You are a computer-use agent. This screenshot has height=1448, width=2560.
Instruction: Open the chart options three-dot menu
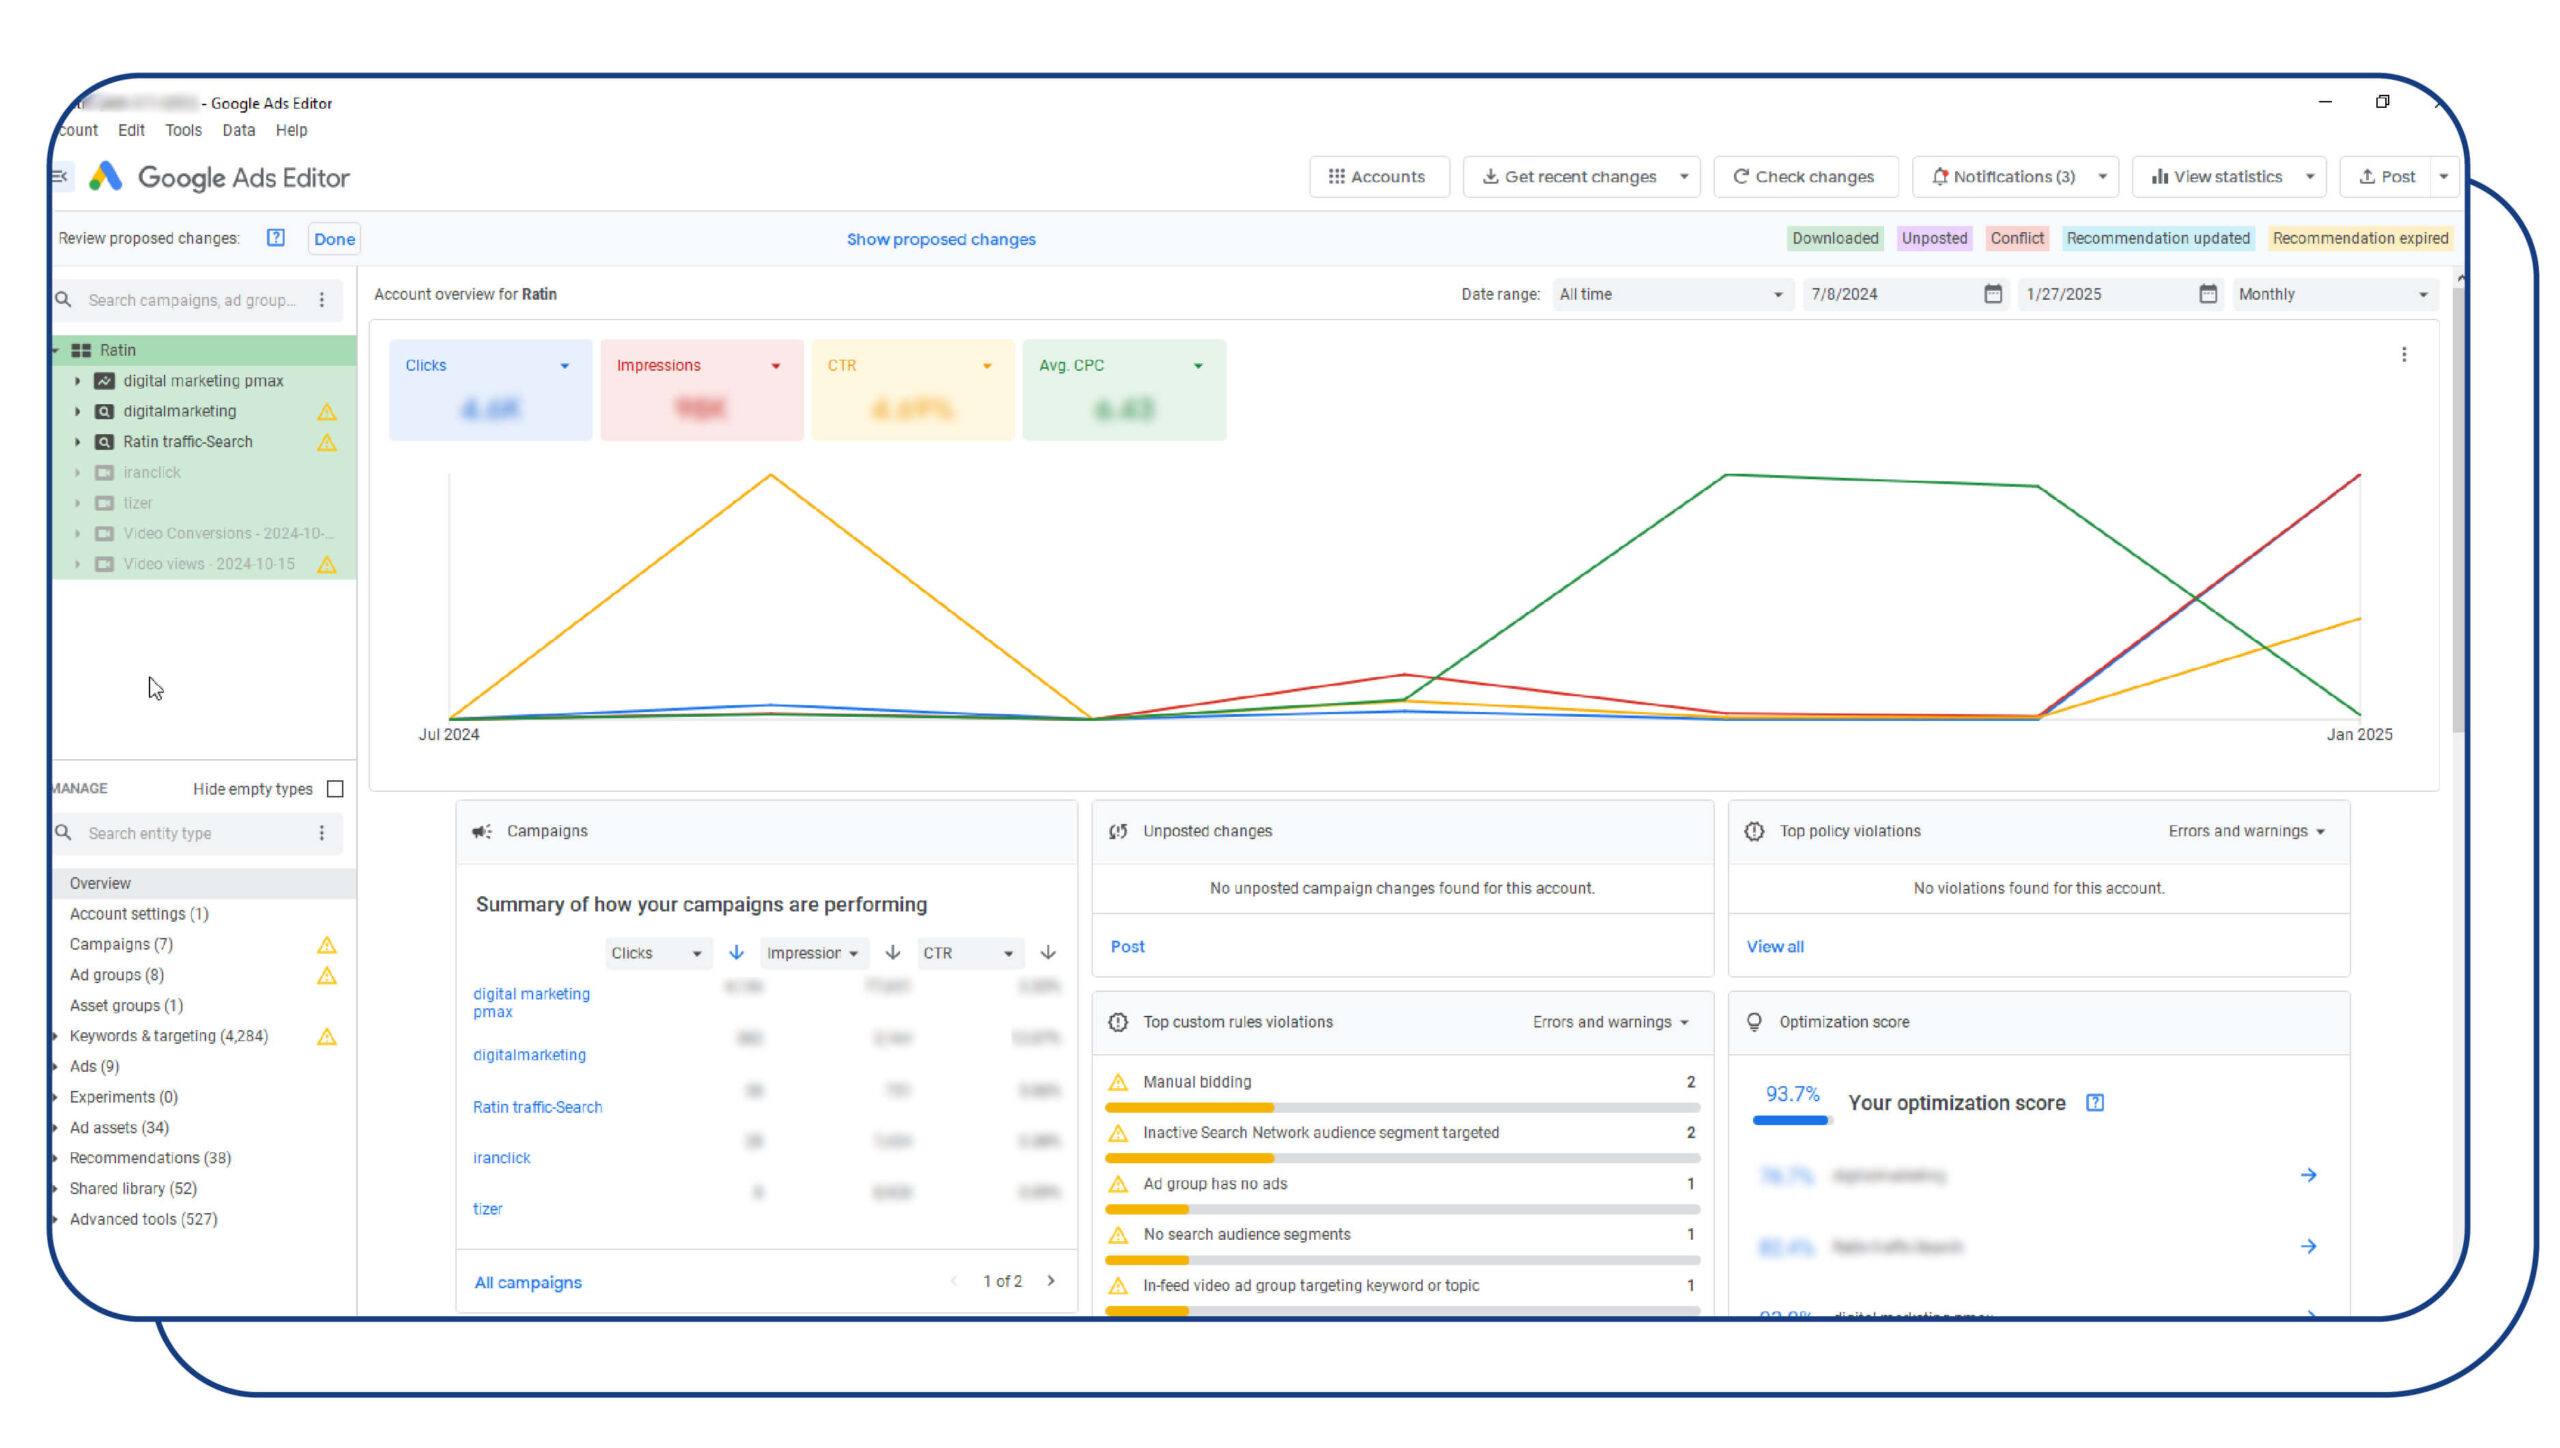click(2403, 355)
